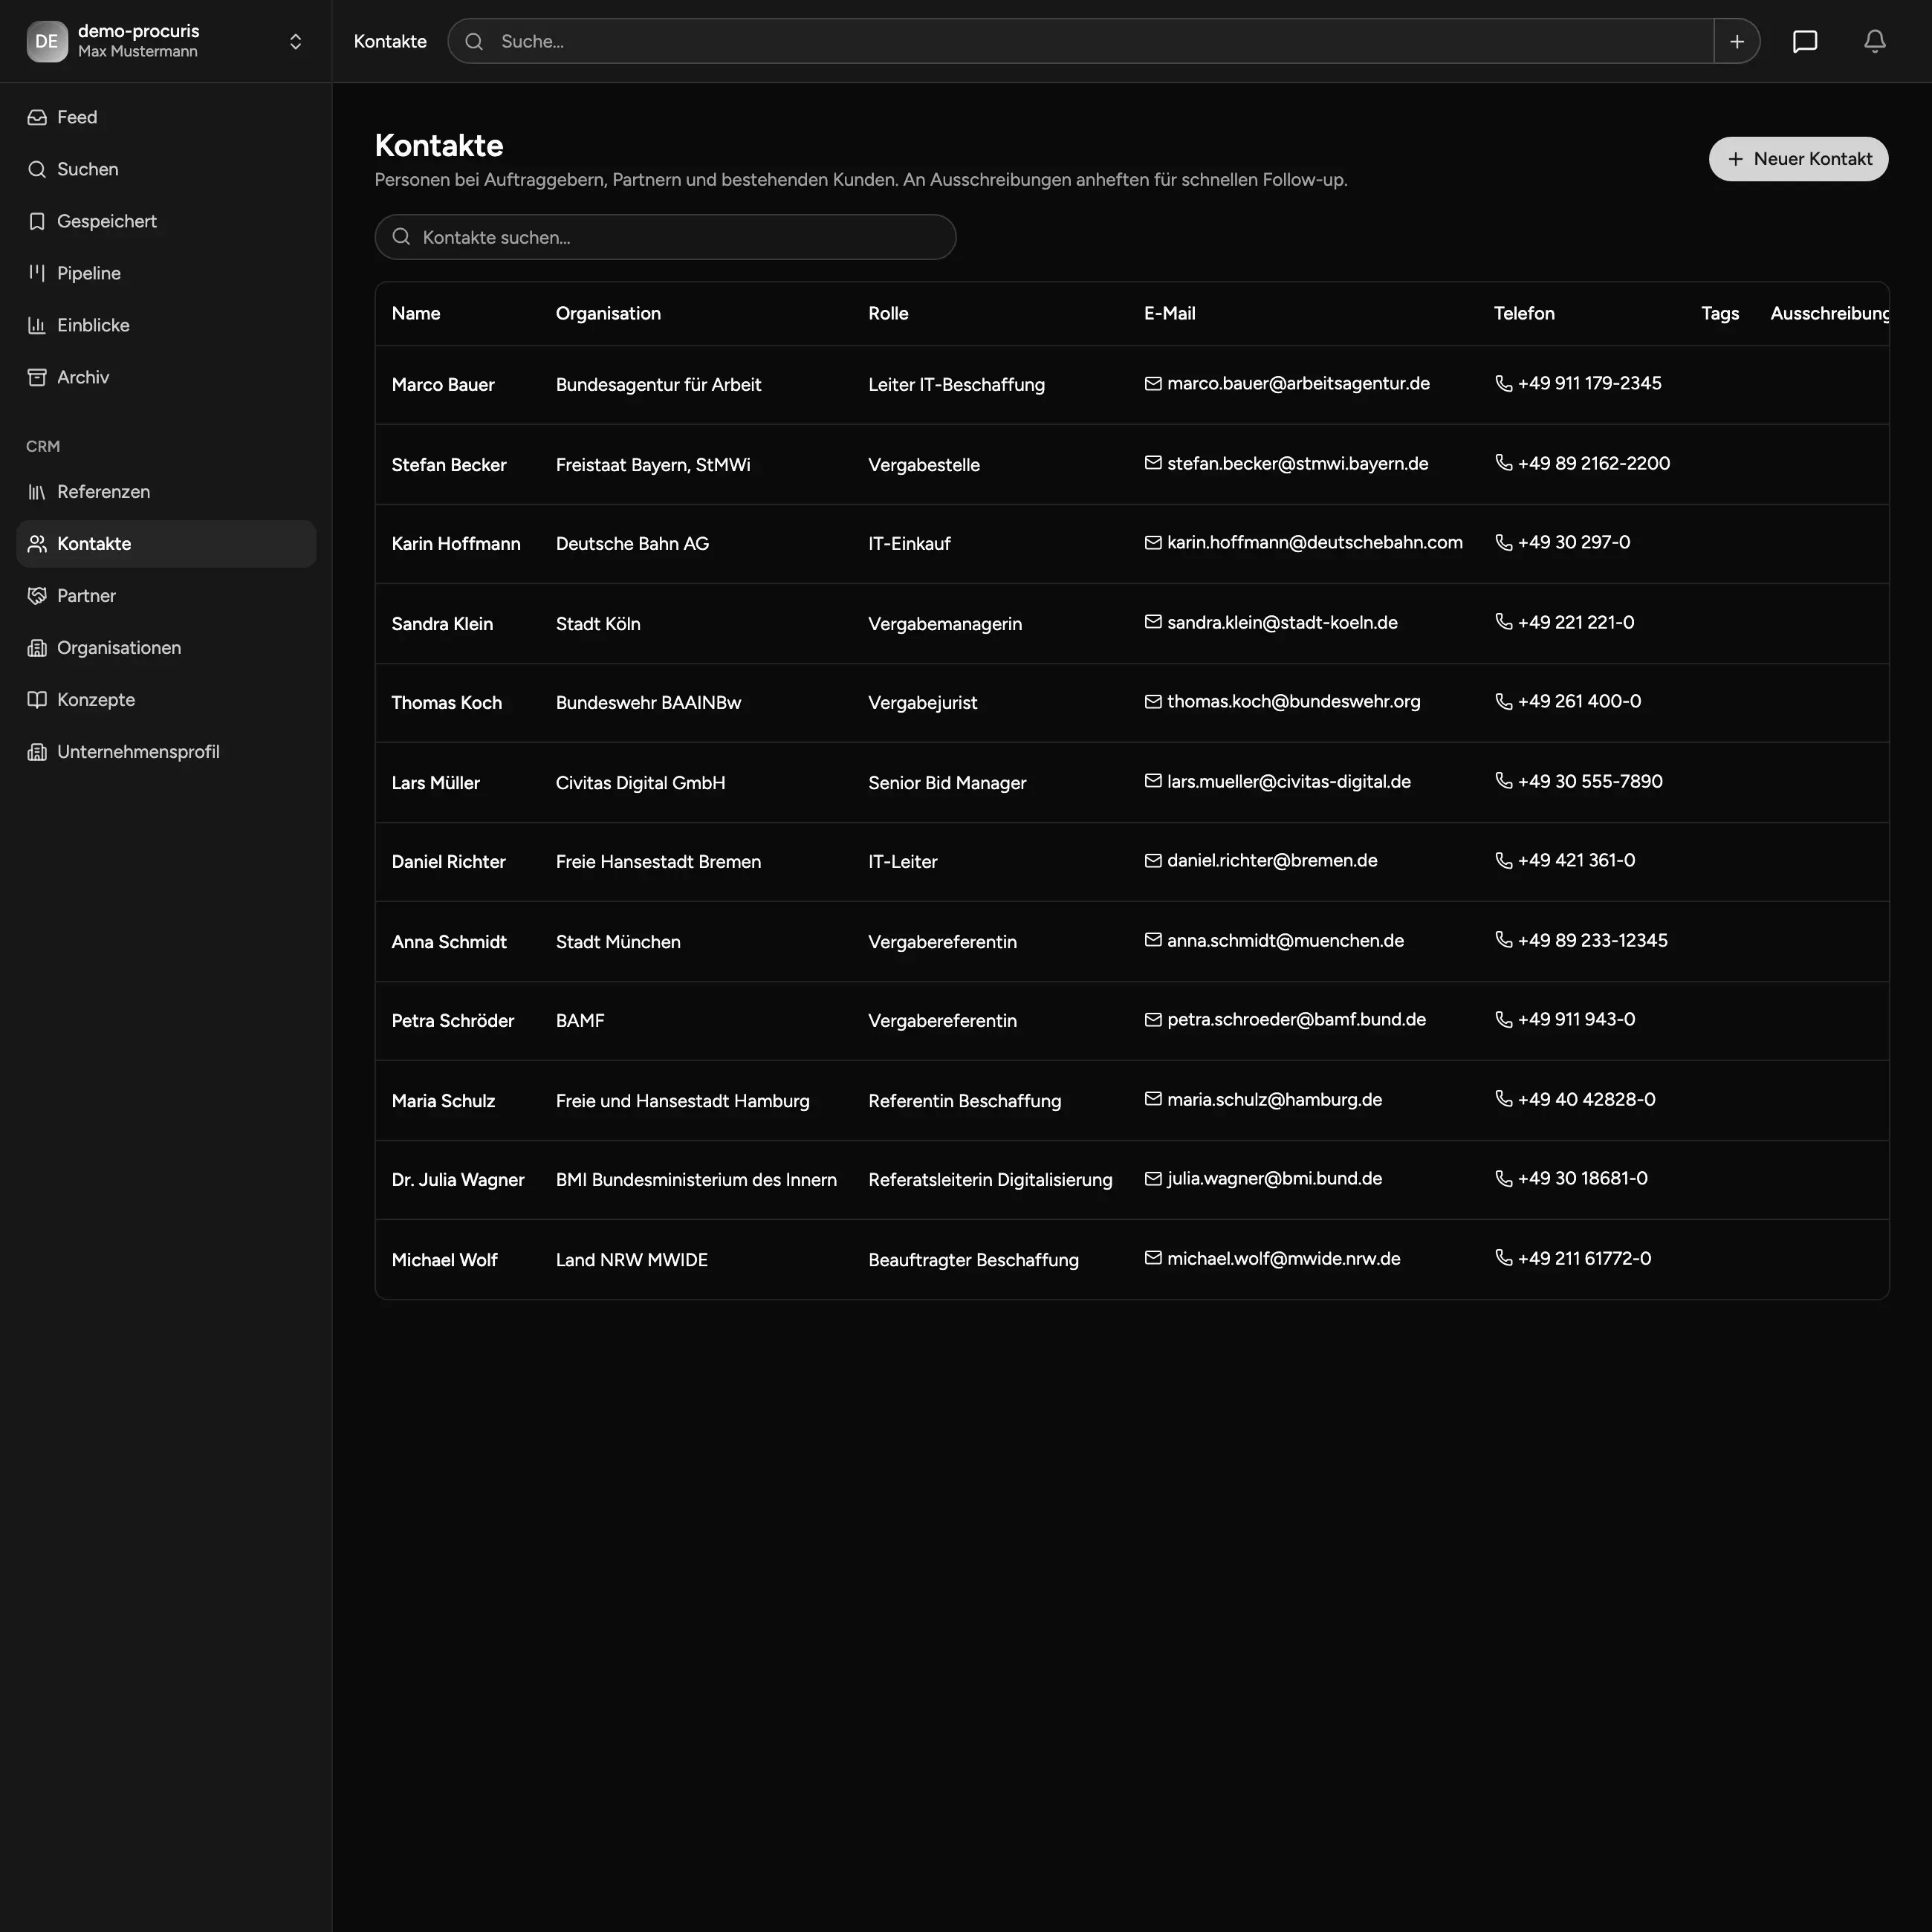
Task: Click the Organisation column header
Action: pyautogui.click(x=608, y=313)
